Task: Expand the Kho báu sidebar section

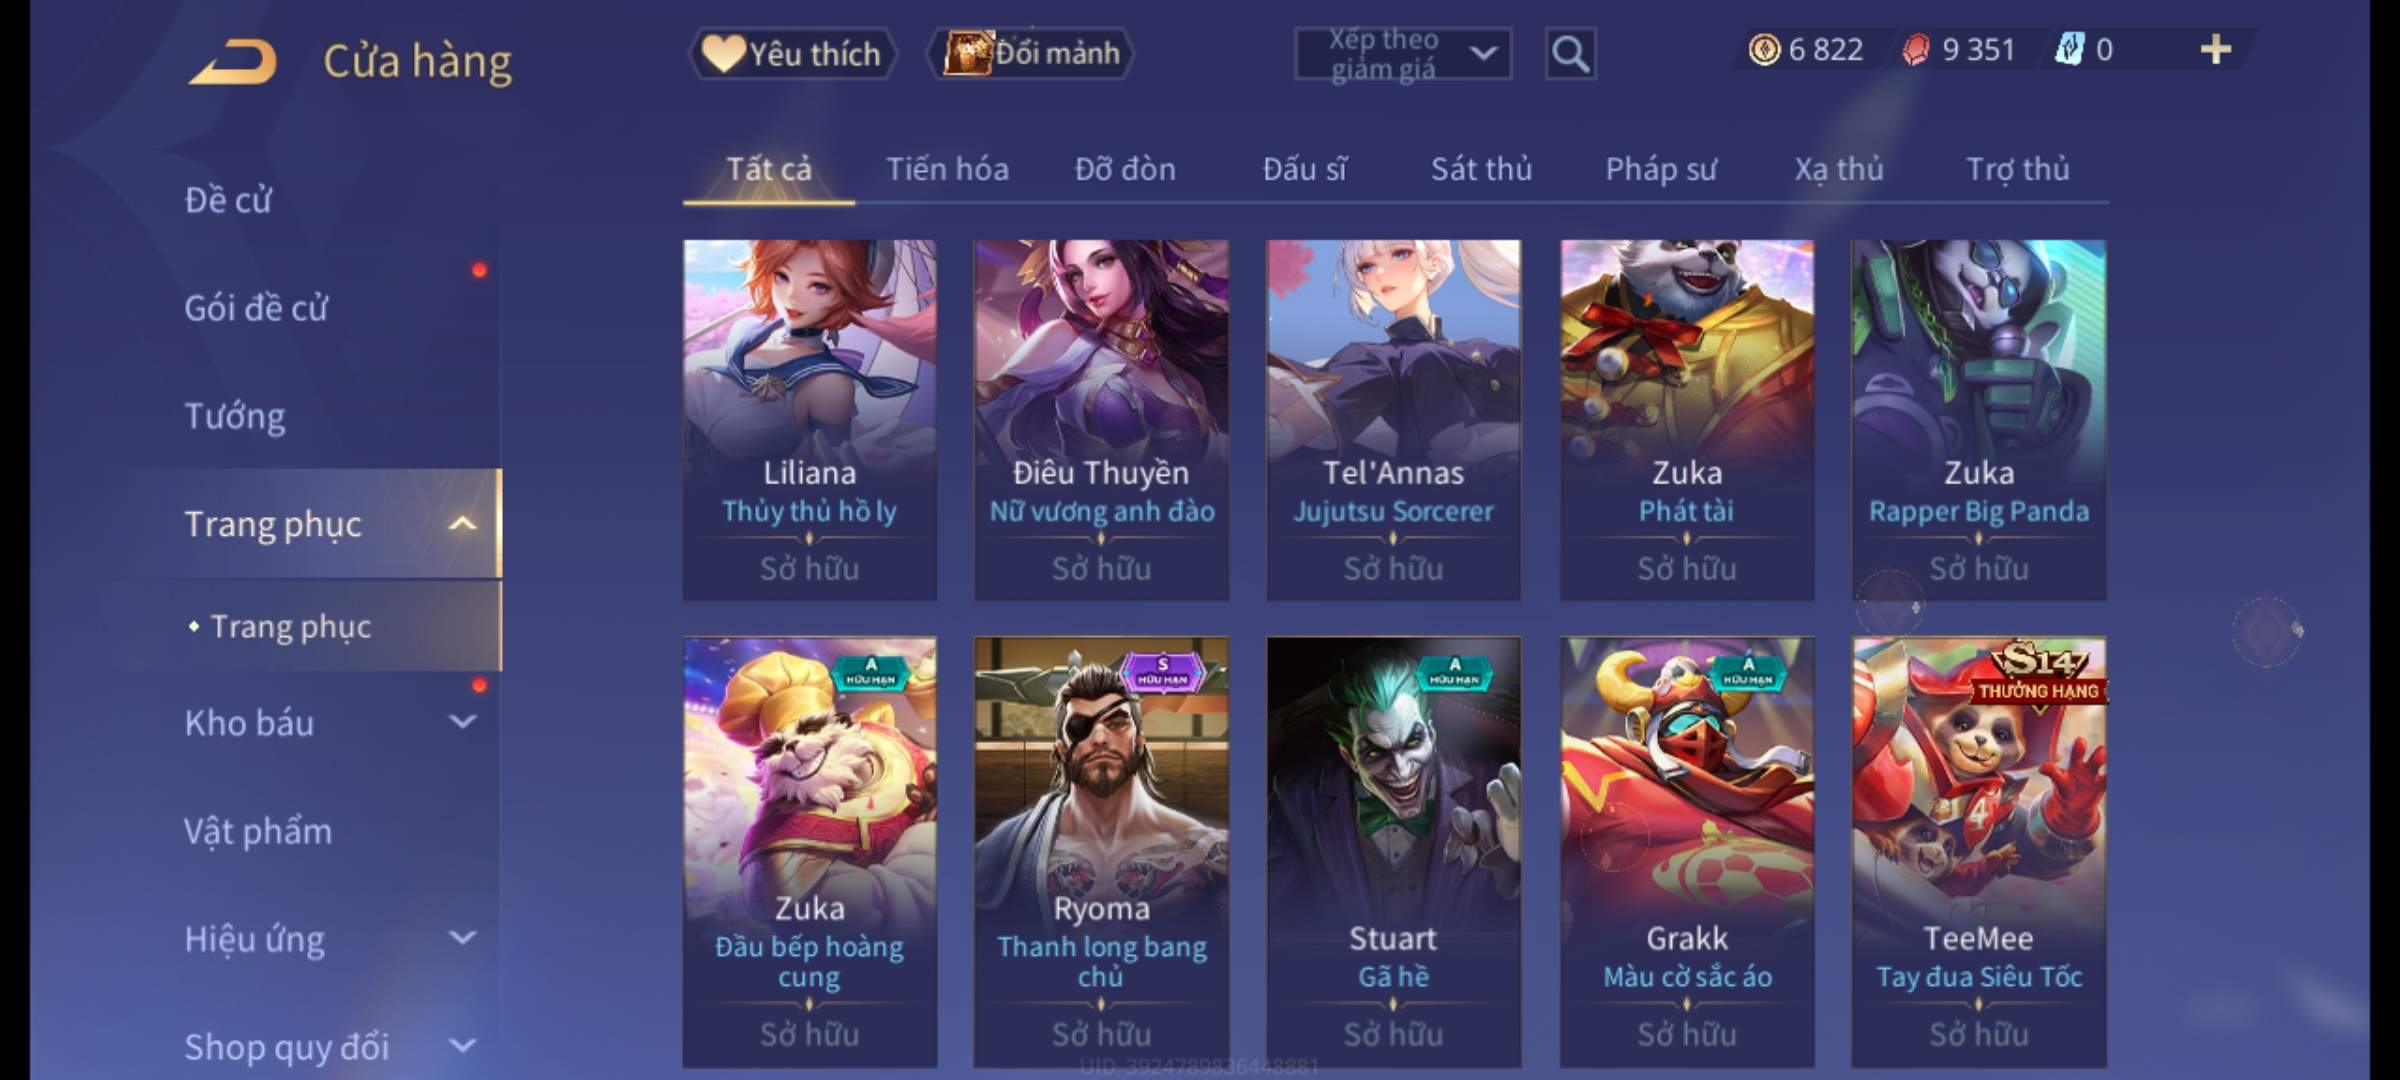Action: (x=462, y=721)
